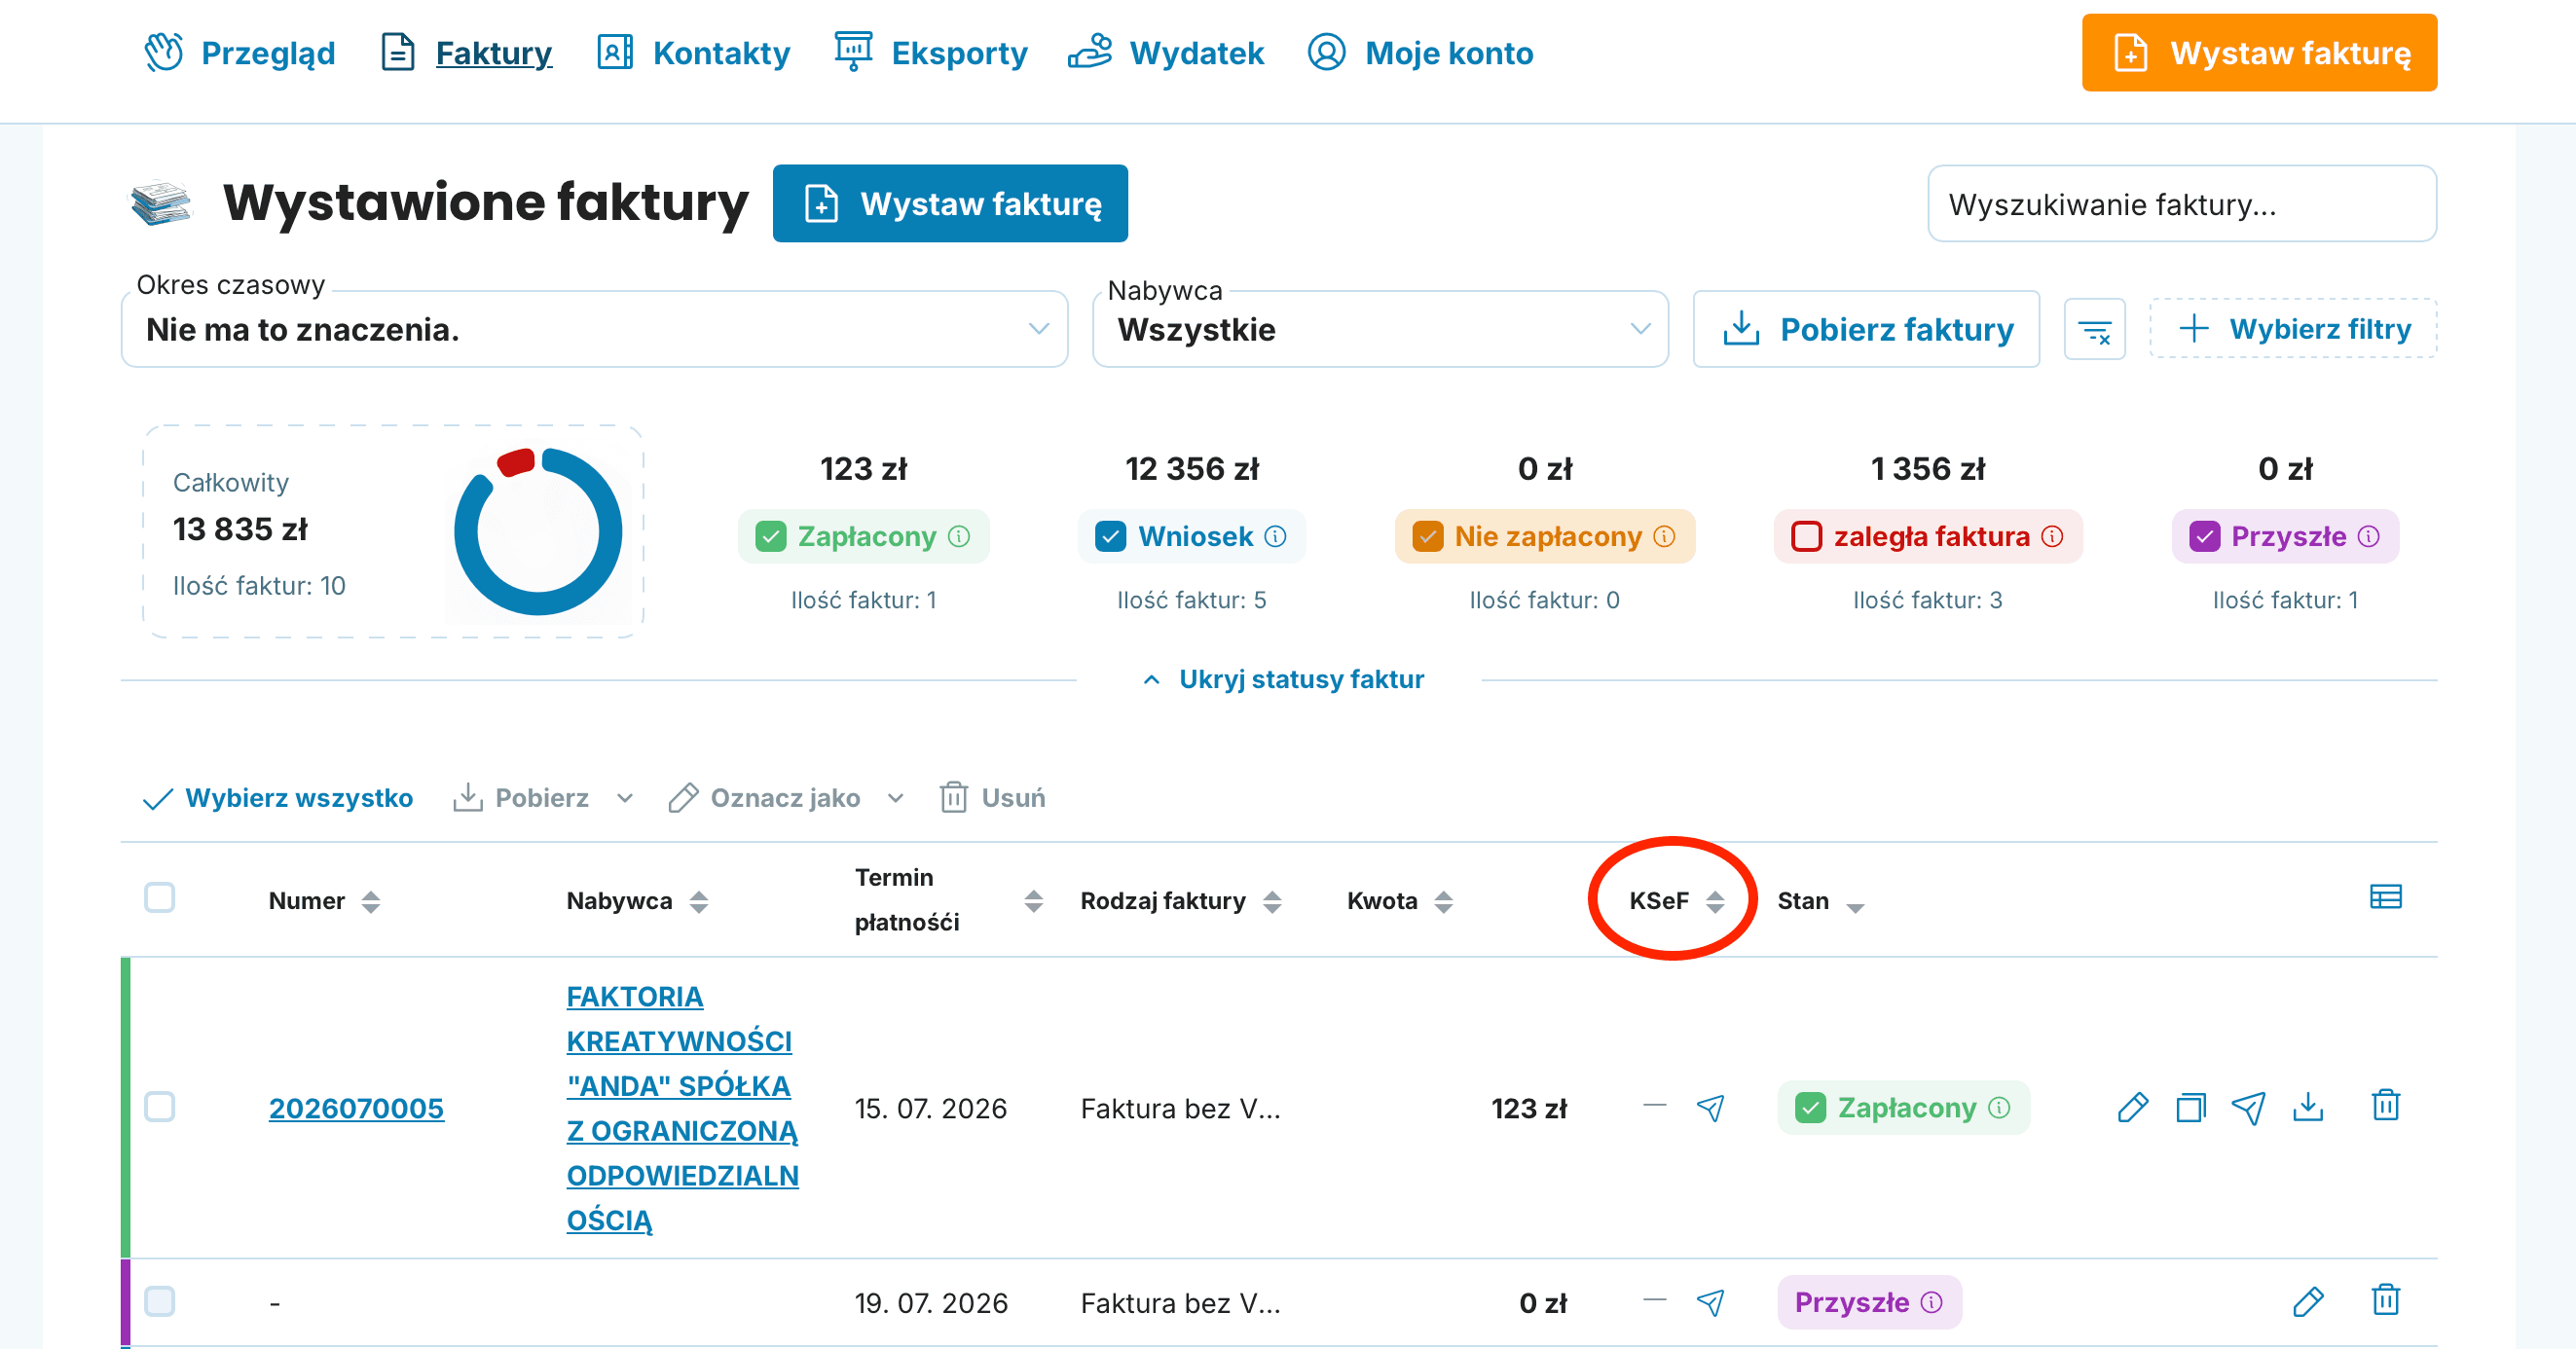The image size is (2576, 1349).
Task: Delete invoice 2026070005 with trash icon
Action: click(2386, 1105)
